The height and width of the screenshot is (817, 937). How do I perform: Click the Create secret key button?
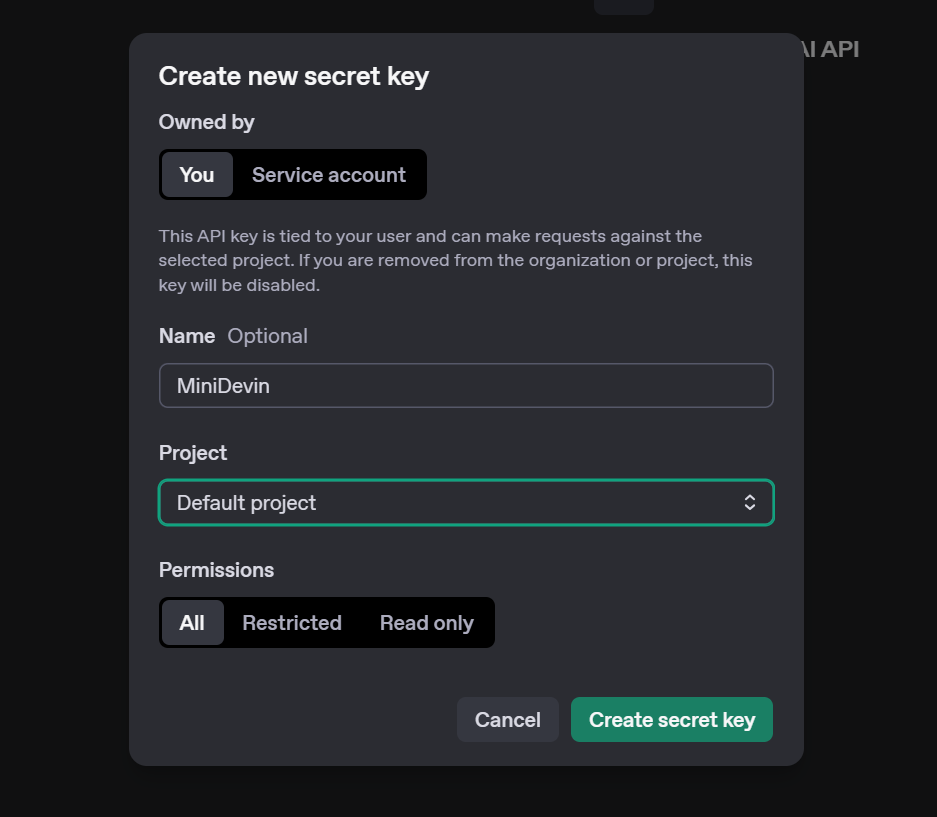pyautogui.click(x=671, y=720)
